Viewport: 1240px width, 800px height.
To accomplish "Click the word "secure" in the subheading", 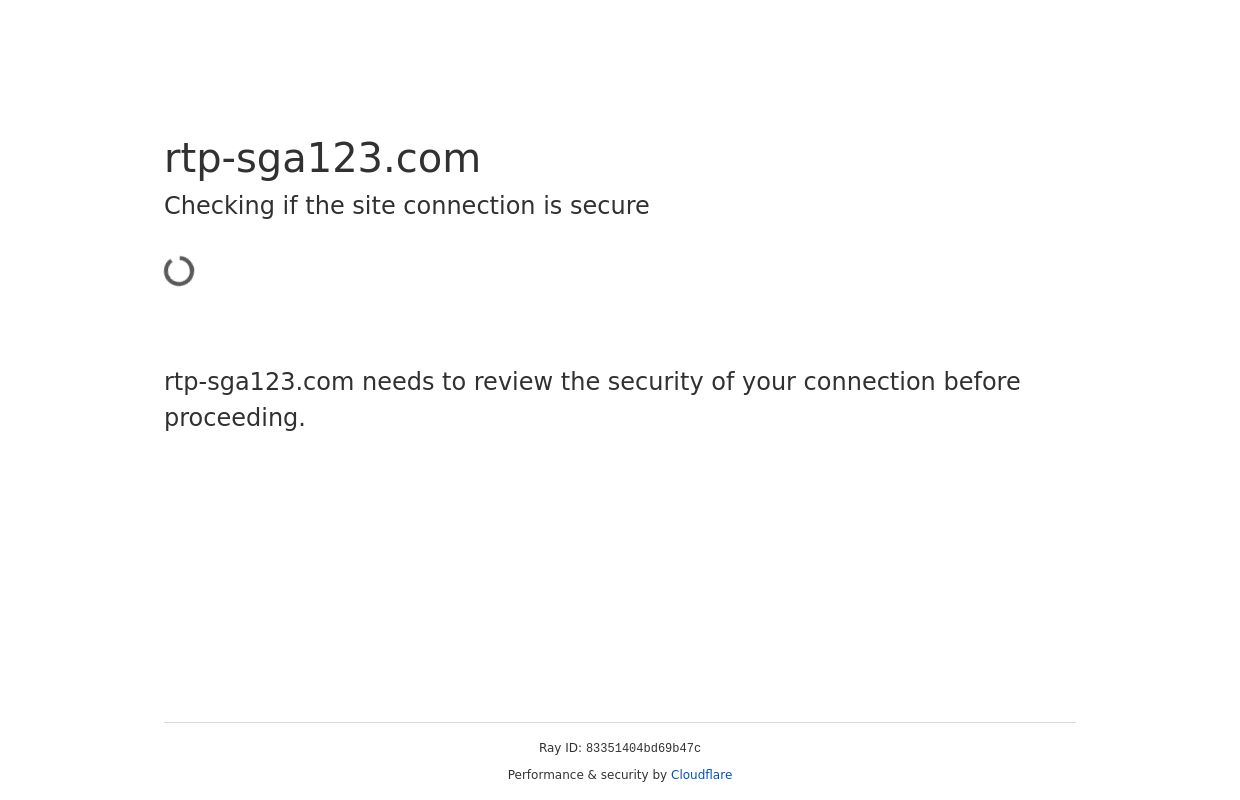I will click(x=609, y=206).
